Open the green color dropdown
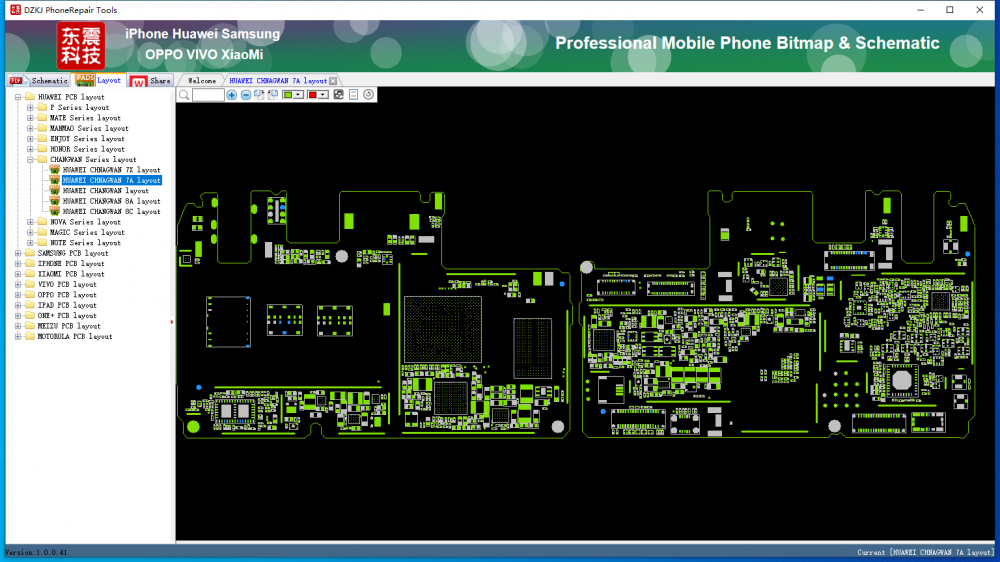1000x562 pixels. pyautogui.click(x=299, y=95)
